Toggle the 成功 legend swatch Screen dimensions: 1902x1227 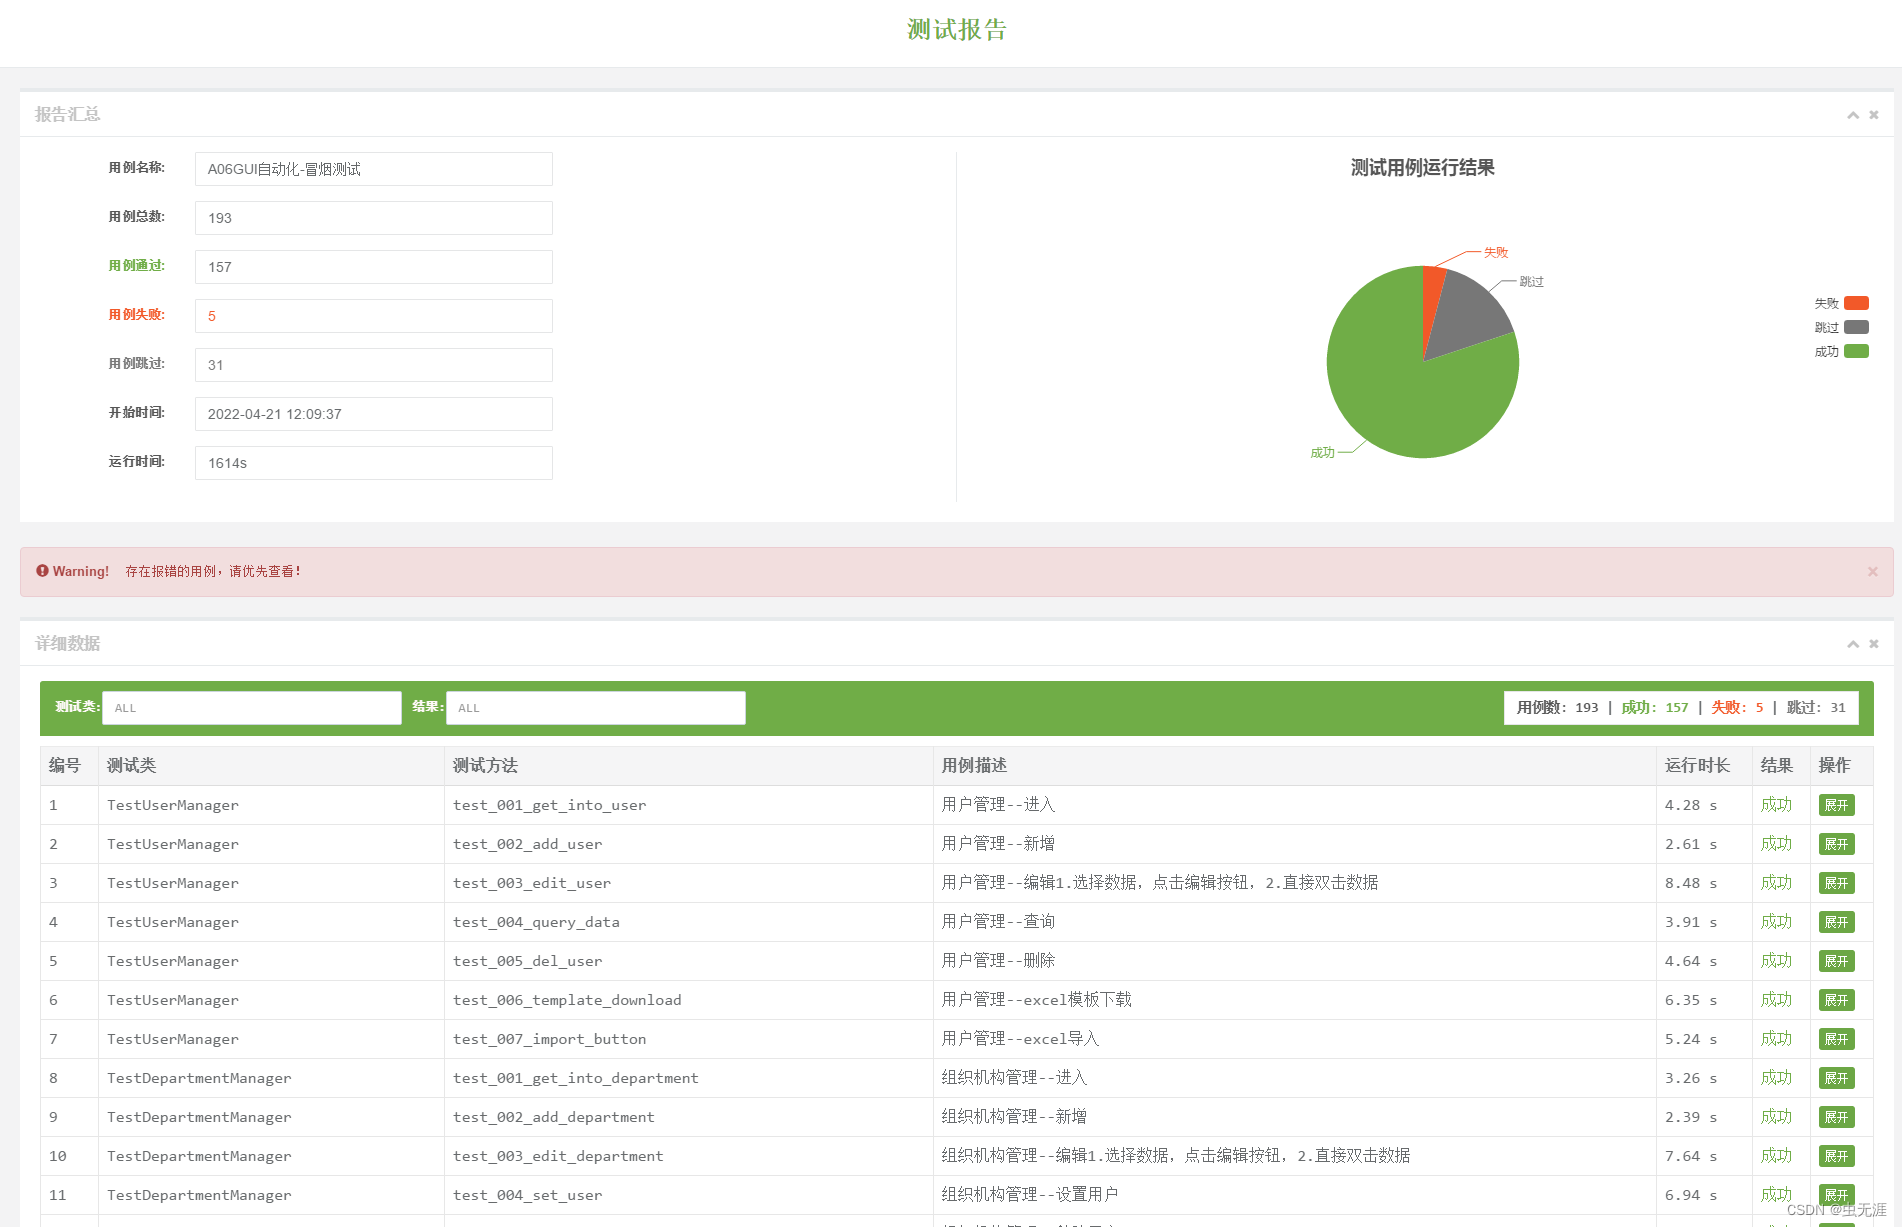click(1857, 351)
